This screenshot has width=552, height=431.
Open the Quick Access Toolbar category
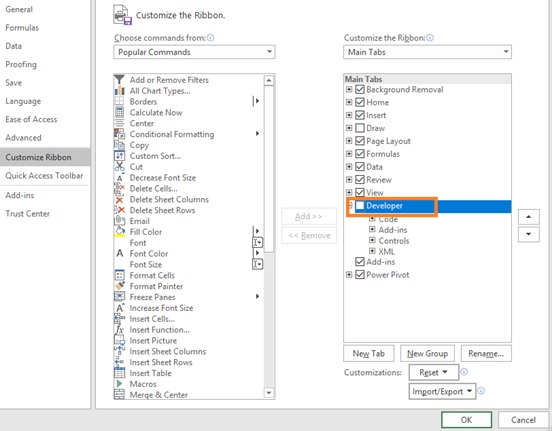point(44,175)
